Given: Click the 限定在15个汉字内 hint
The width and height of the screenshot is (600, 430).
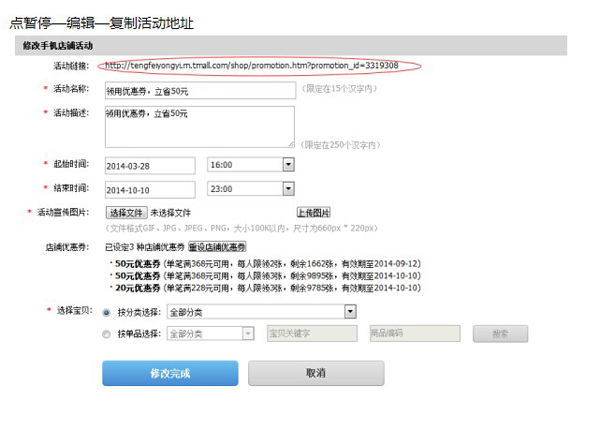Looking at the screenshot, I should [339, 89].
